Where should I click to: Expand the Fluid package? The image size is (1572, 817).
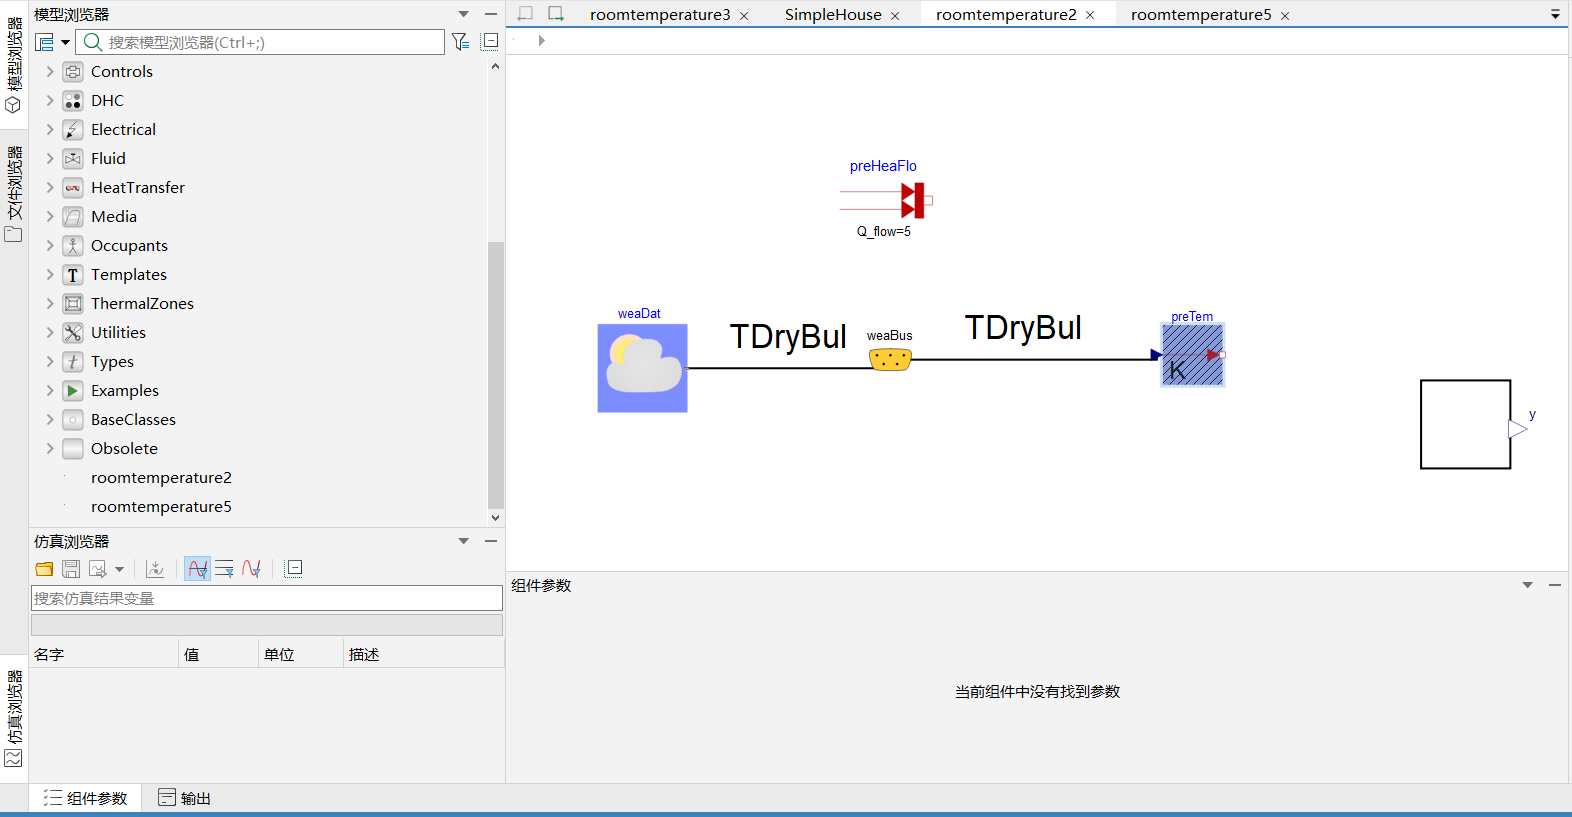click(50, 159)
